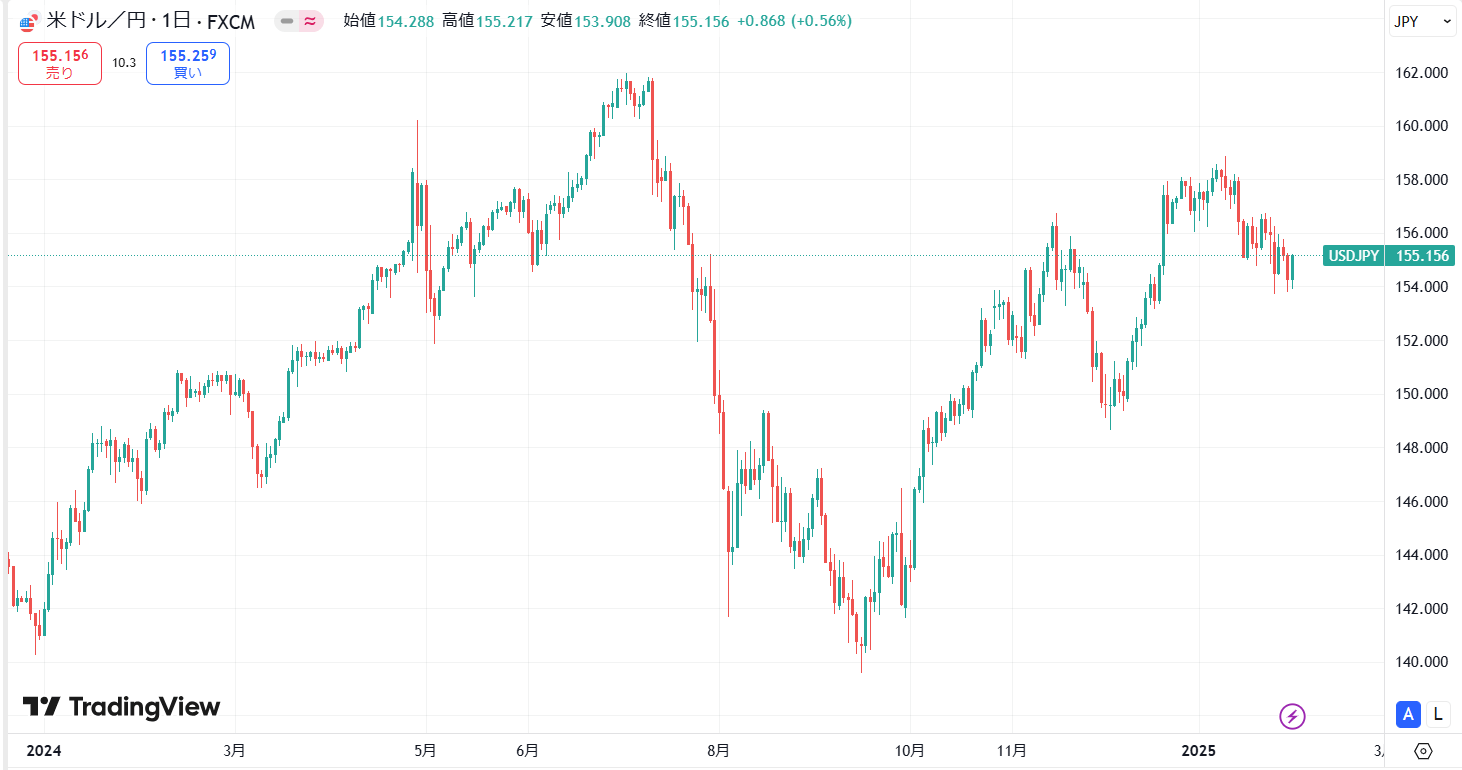This screenshot has width=1462, height=770.
Task: Click the 150.000 price axis label
Action: pyautogui.click(x=1423, y=394)
